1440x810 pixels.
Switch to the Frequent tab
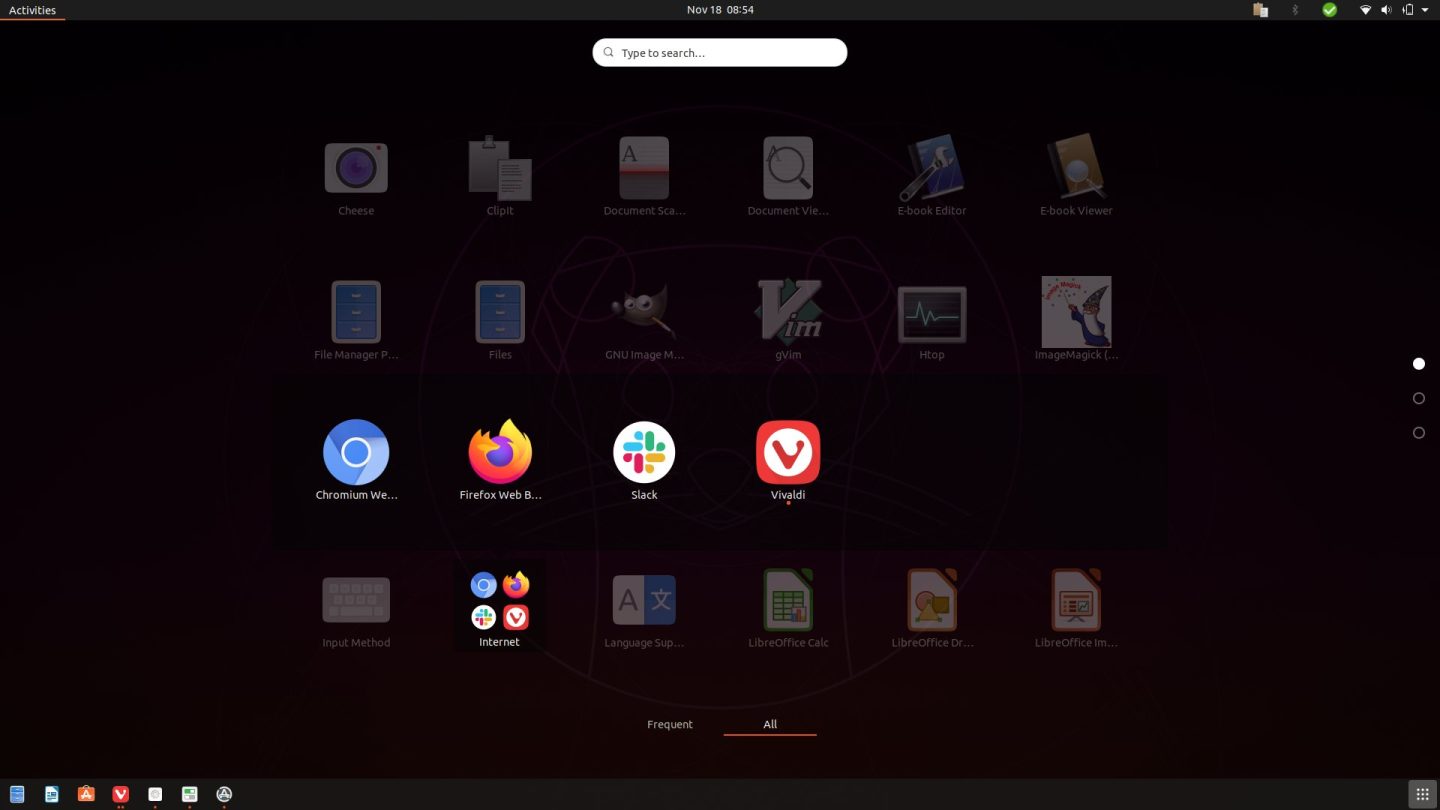tap(670, 724)
